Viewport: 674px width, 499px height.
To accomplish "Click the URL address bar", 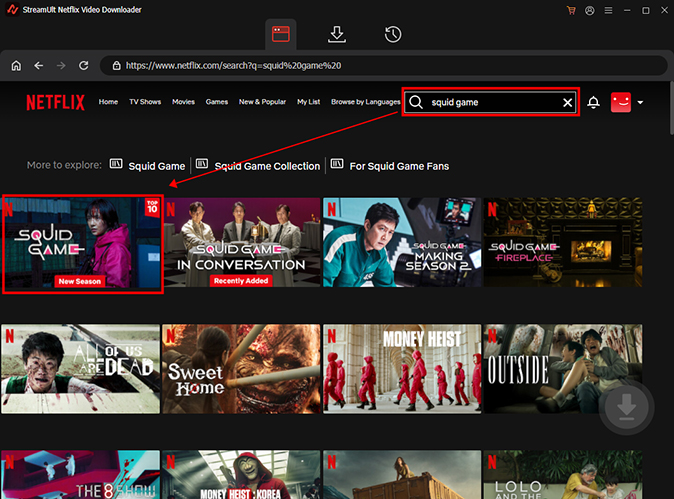I will 383,65.
